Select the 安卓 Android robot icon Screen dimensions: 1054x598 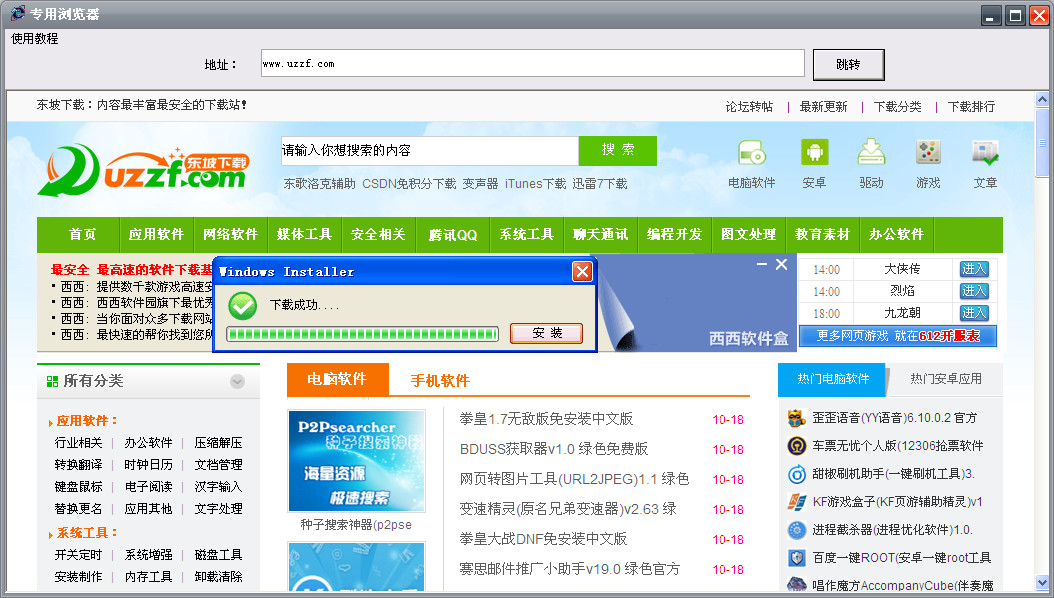814,153
